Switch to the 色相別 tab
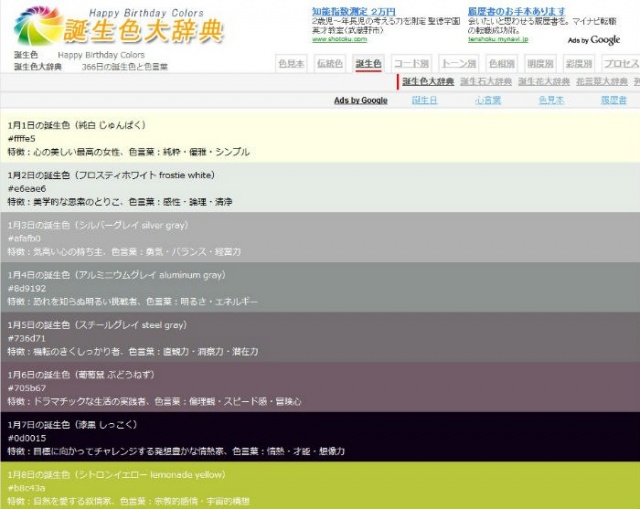 tap(502, 64)
